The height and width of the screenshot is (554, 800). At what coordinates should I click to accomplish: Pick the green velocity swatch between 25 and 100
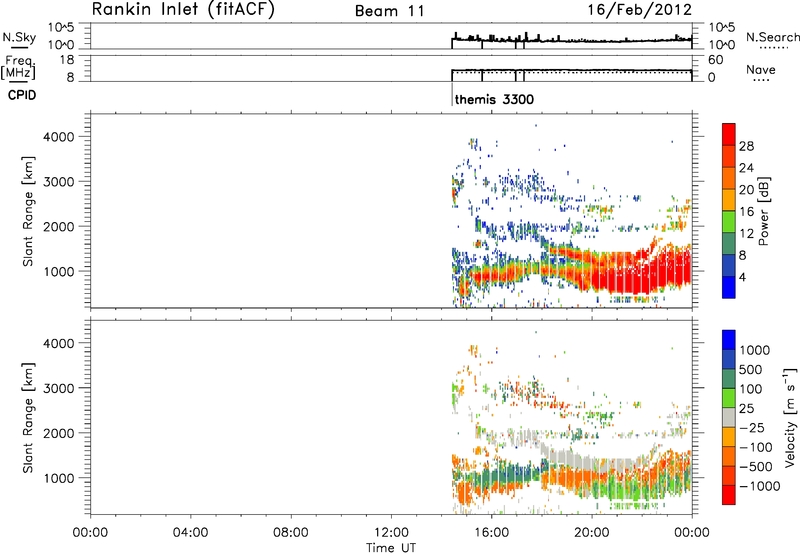tap(729, 398)
